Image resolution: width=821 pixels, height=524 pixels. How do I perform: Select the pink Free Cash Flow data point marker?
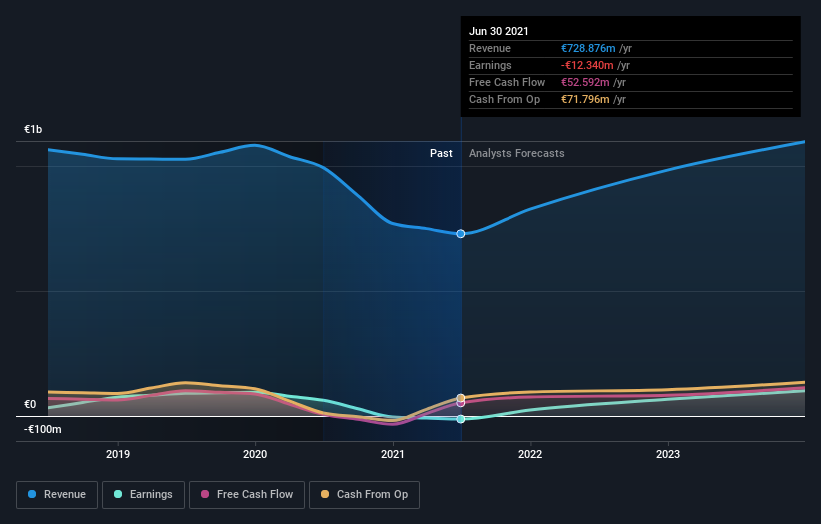pos(461,403)
